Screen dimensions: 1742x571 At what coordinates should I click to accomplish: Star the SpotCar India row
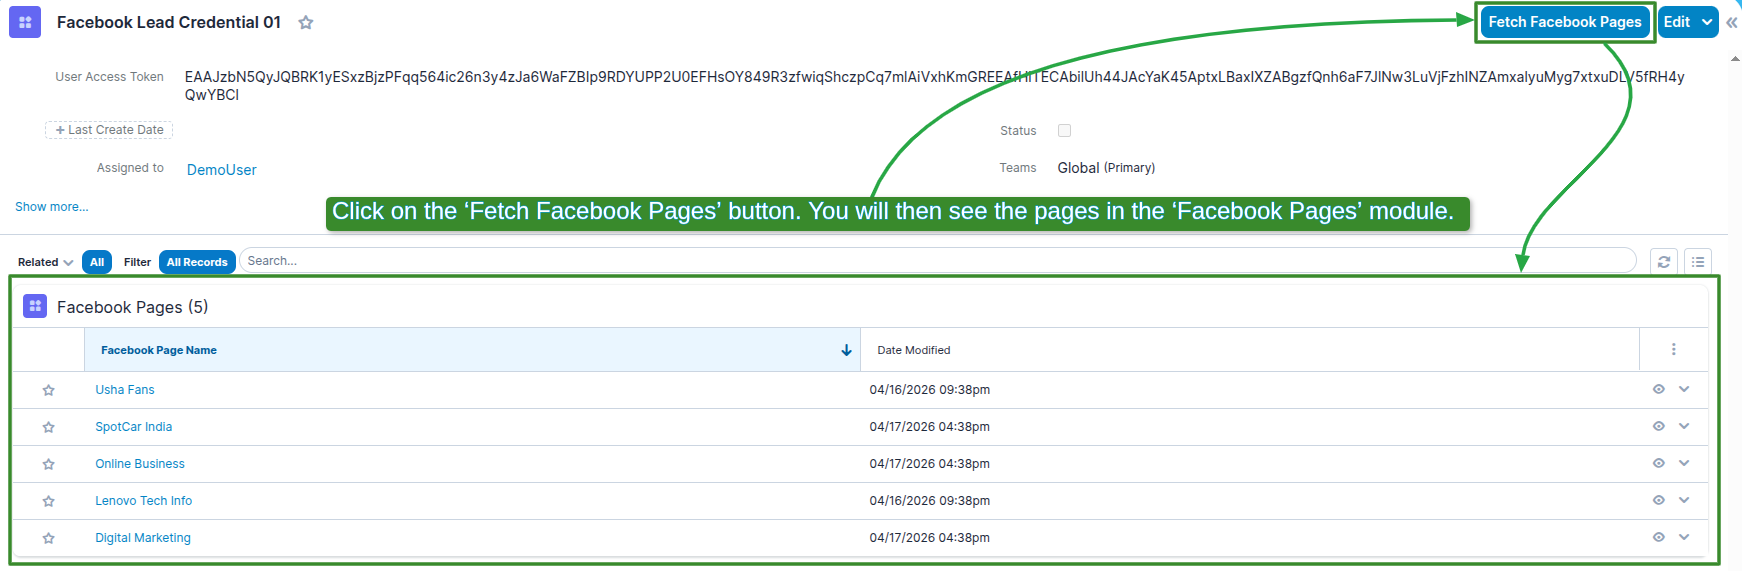click(x=48, y=427)
